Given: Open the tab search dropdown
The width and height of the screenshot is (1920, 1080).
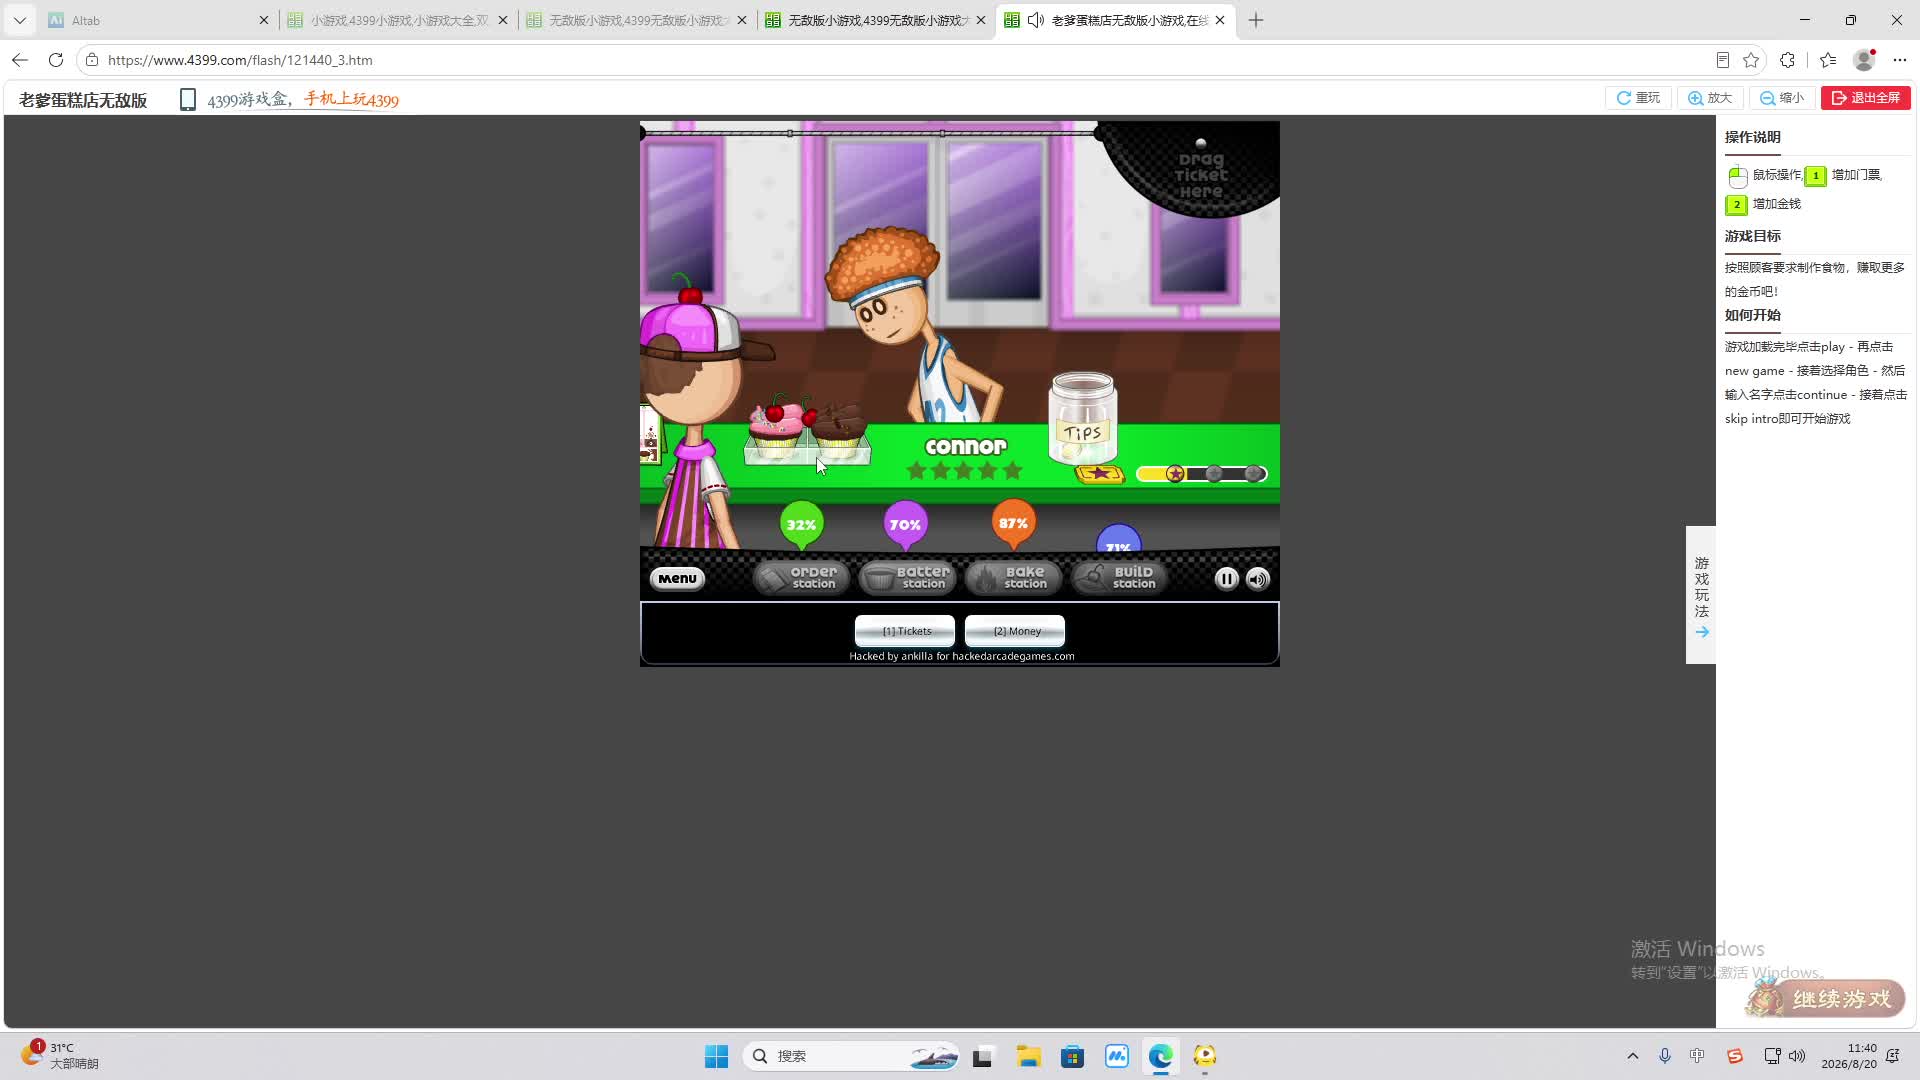Looking at the screenshot, I should 19,20.
